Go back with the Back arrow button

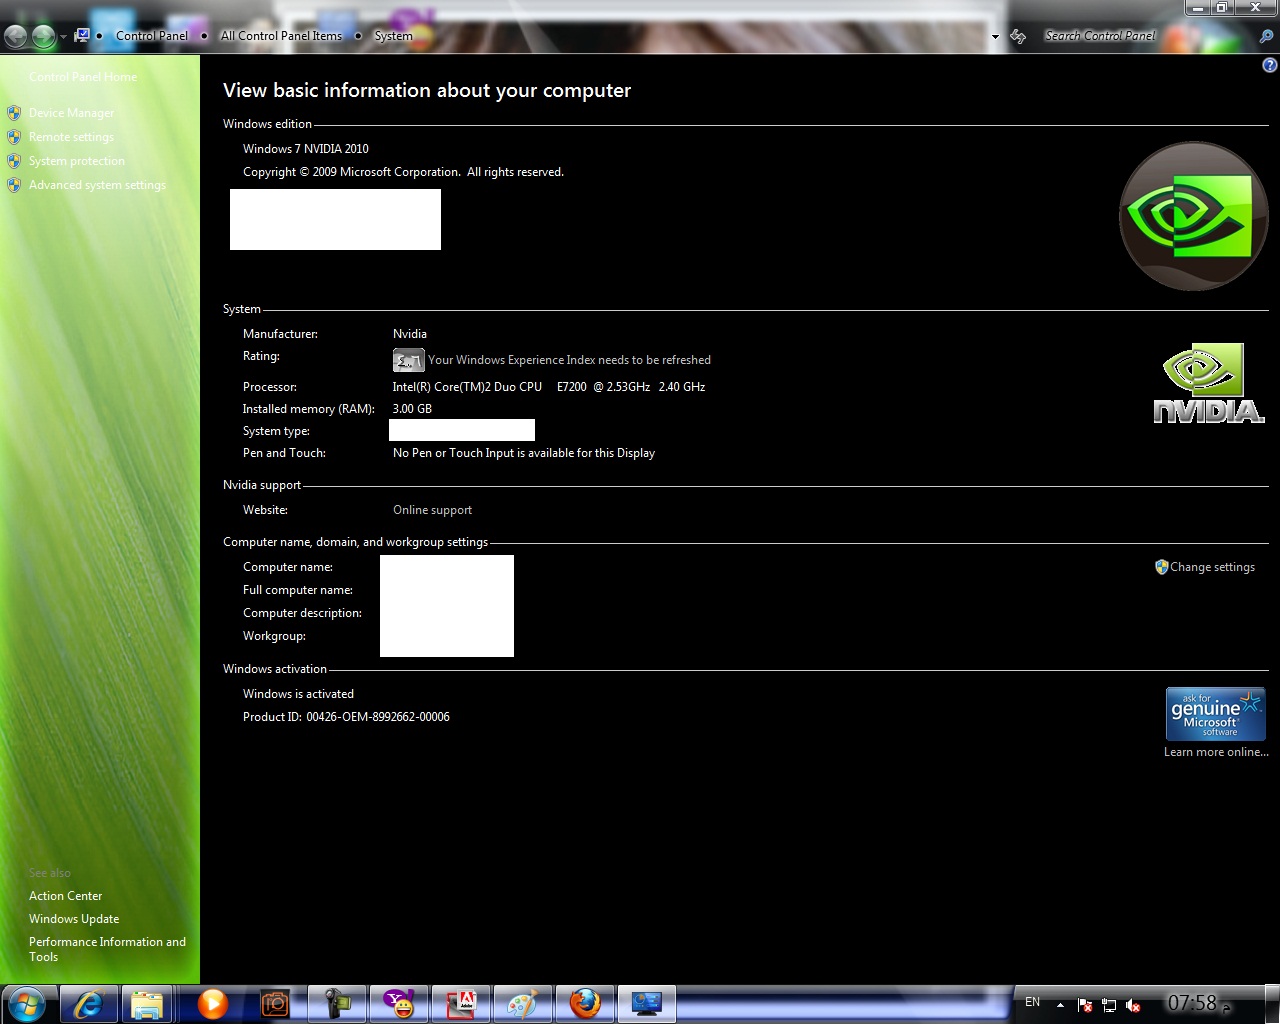pyautogui.click(x=15, y=37)
